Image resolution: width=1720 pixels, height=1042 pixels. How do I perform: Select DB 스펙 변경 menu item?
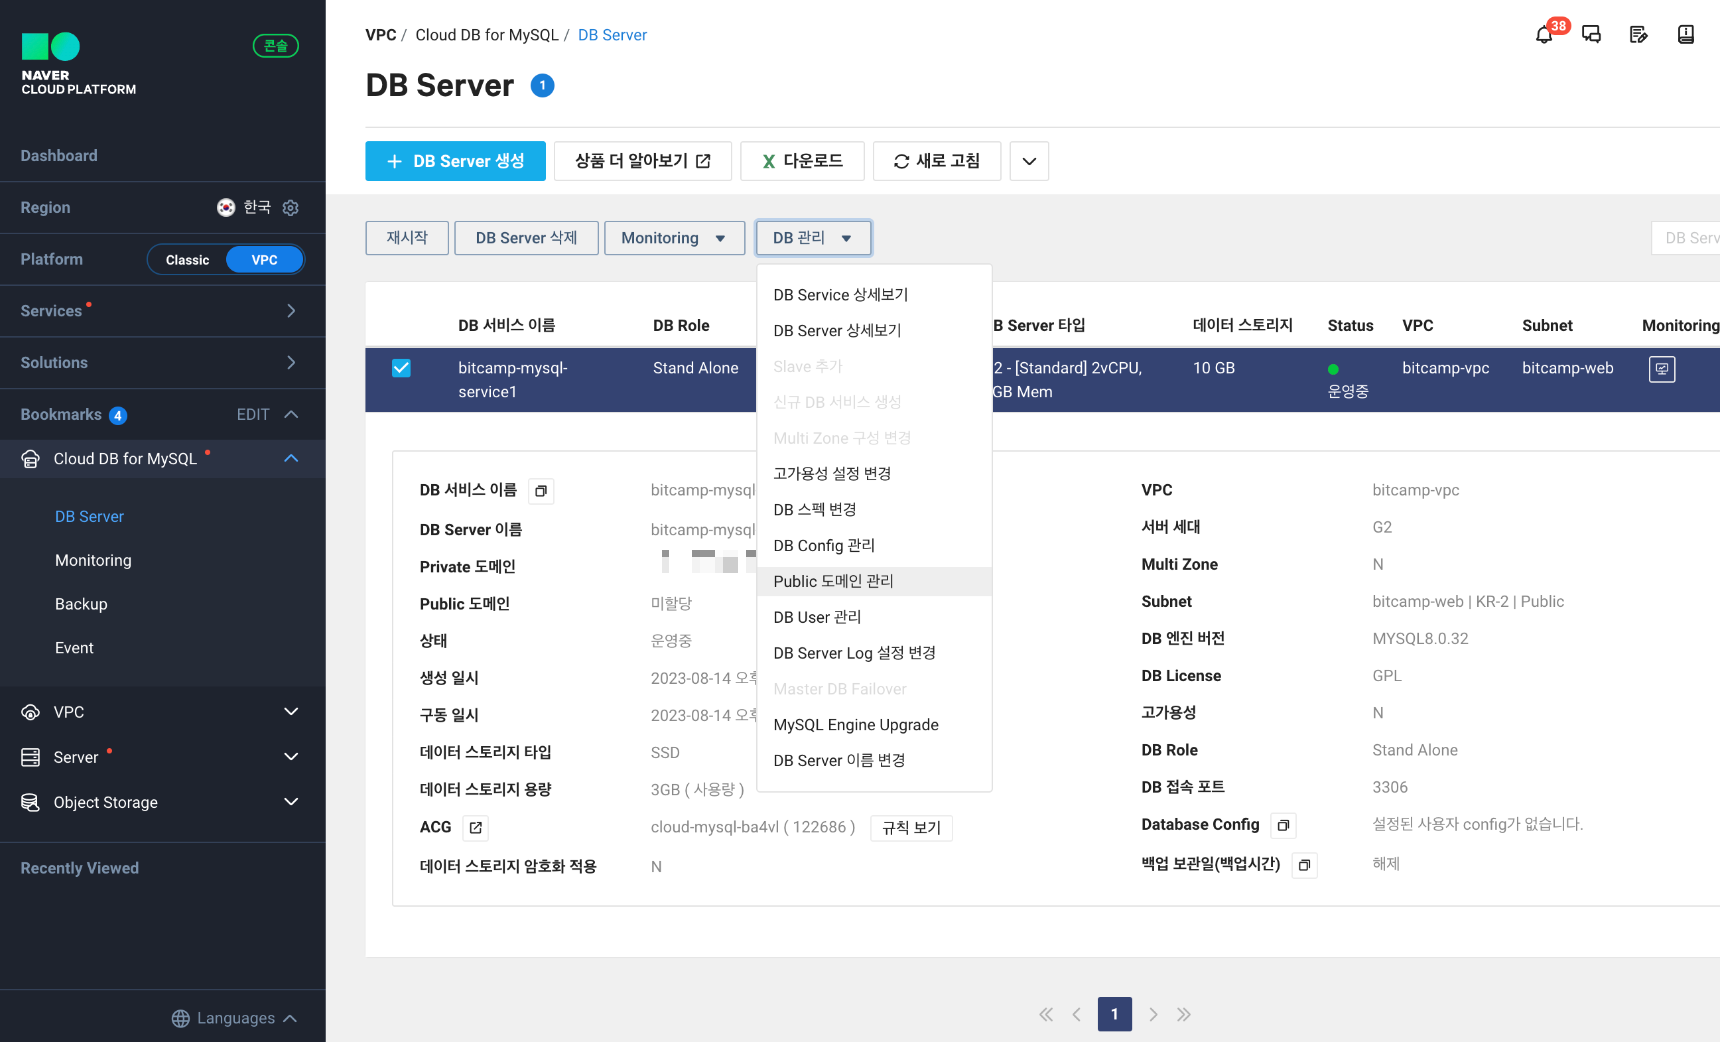pos(875,510)
